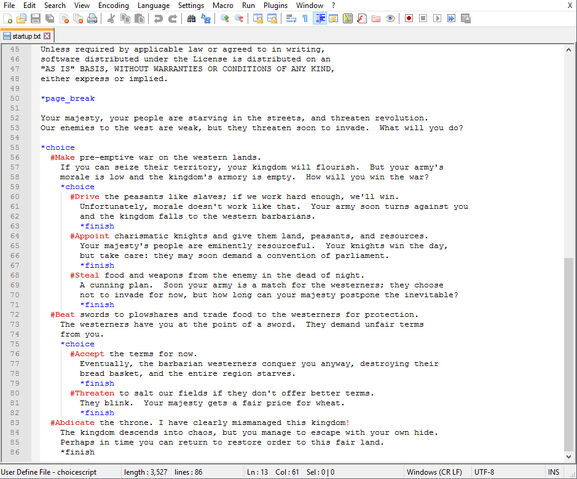Viewport: 577px width, 479px height.
Task: Toggle monitoring with the eye icon
Action: (x=390, y=18)
